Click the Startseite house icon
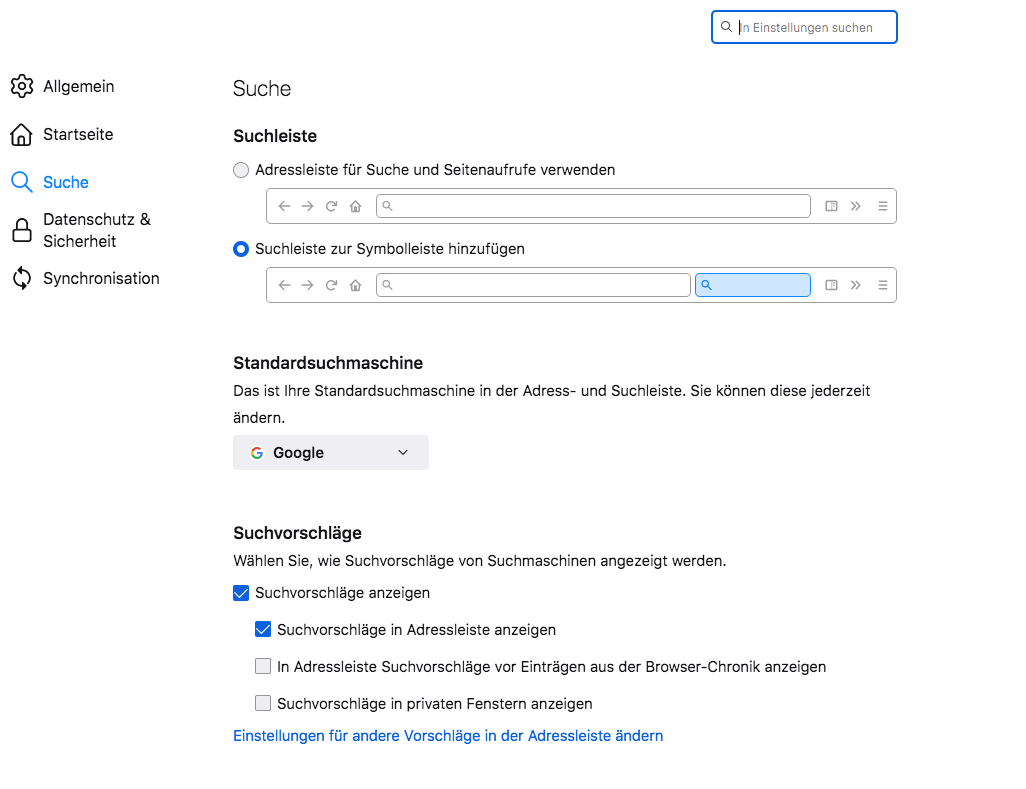Viewport: 1026px width, 789px height. (22, 135)
